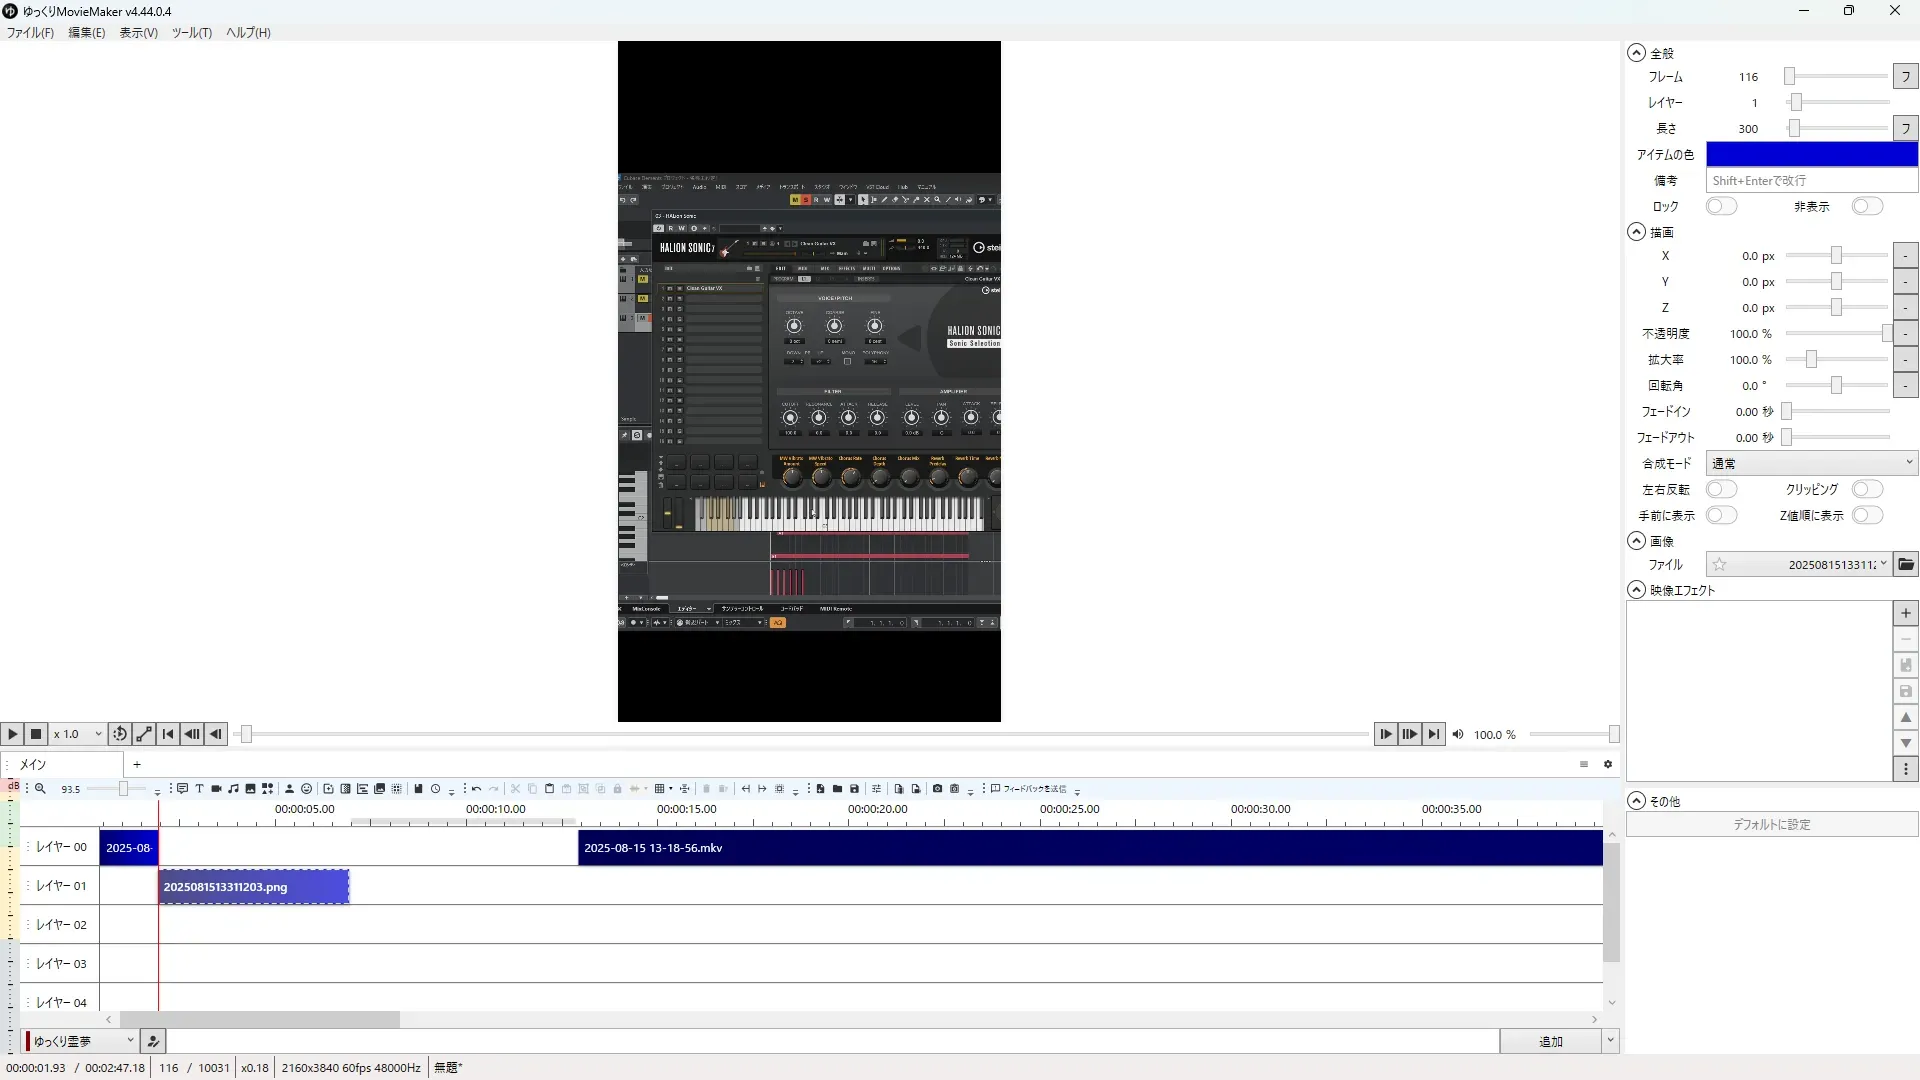Viewport: 1920px width, 1080px height.
Task: Click the undo arrow in timeline toolbar
Action: click(477, 789)
